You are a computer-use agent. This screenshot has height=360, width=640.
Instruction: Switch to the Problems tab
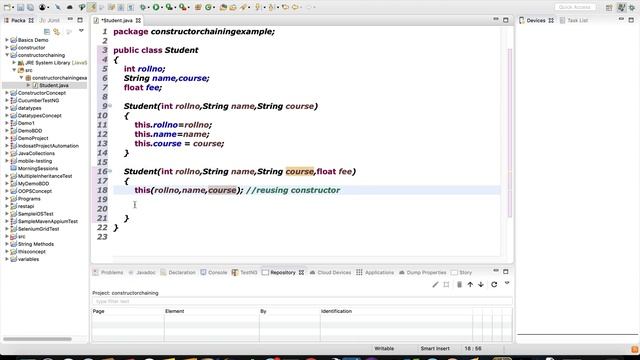(108, 272)
